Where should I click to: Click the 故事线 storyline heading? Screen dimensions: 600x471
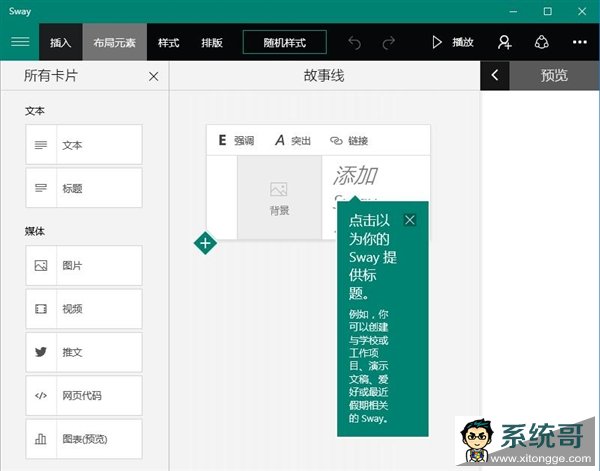click(324, 75)
